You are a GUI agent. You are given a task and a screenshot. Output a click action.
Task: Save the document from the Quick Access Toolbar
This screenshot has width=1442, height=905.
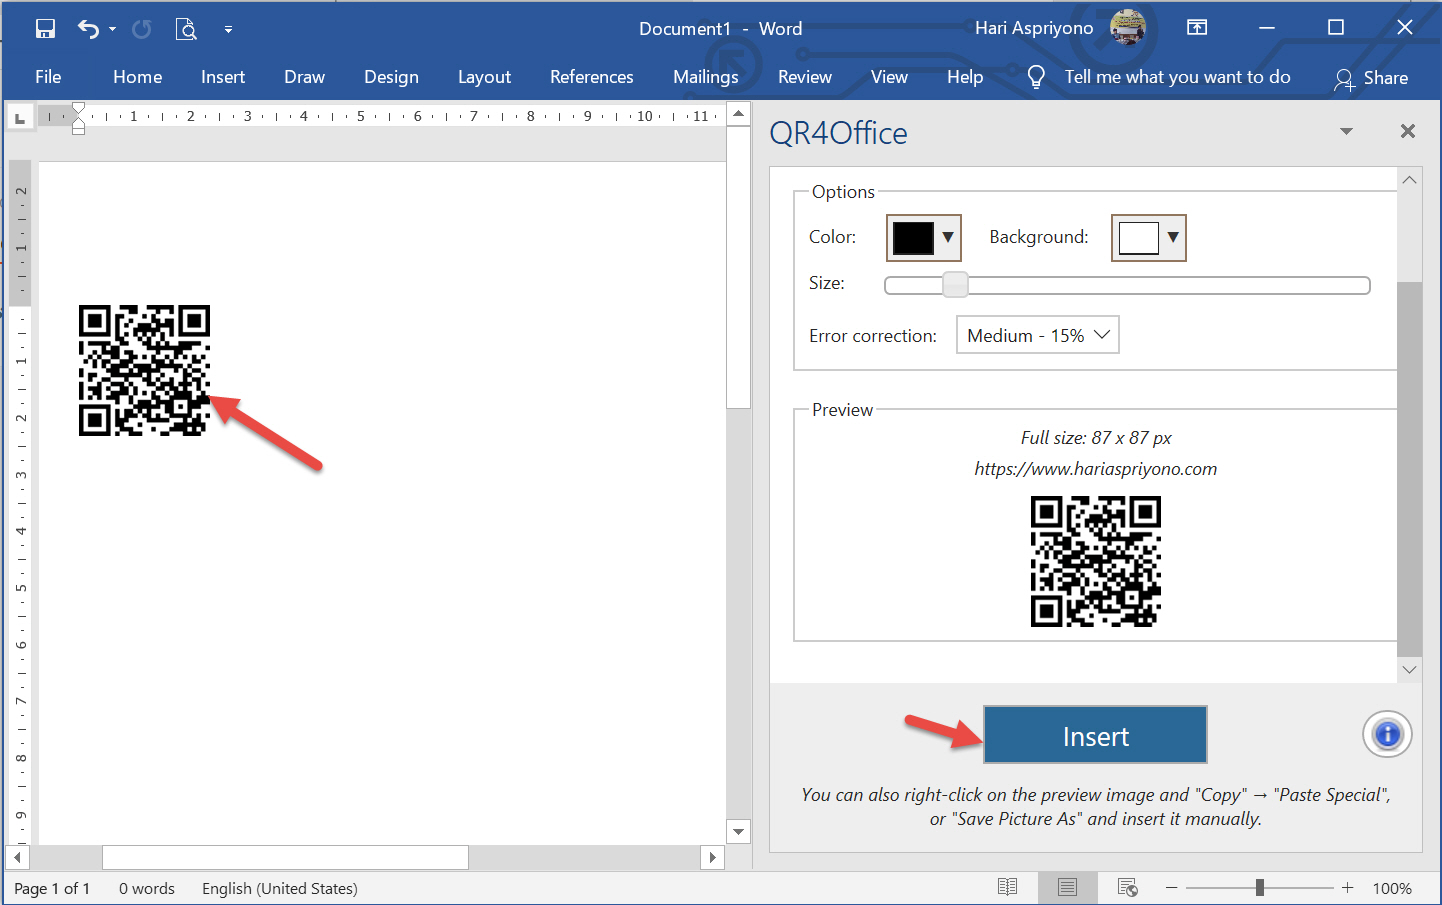pyautogui.click(x=45, y=28)
